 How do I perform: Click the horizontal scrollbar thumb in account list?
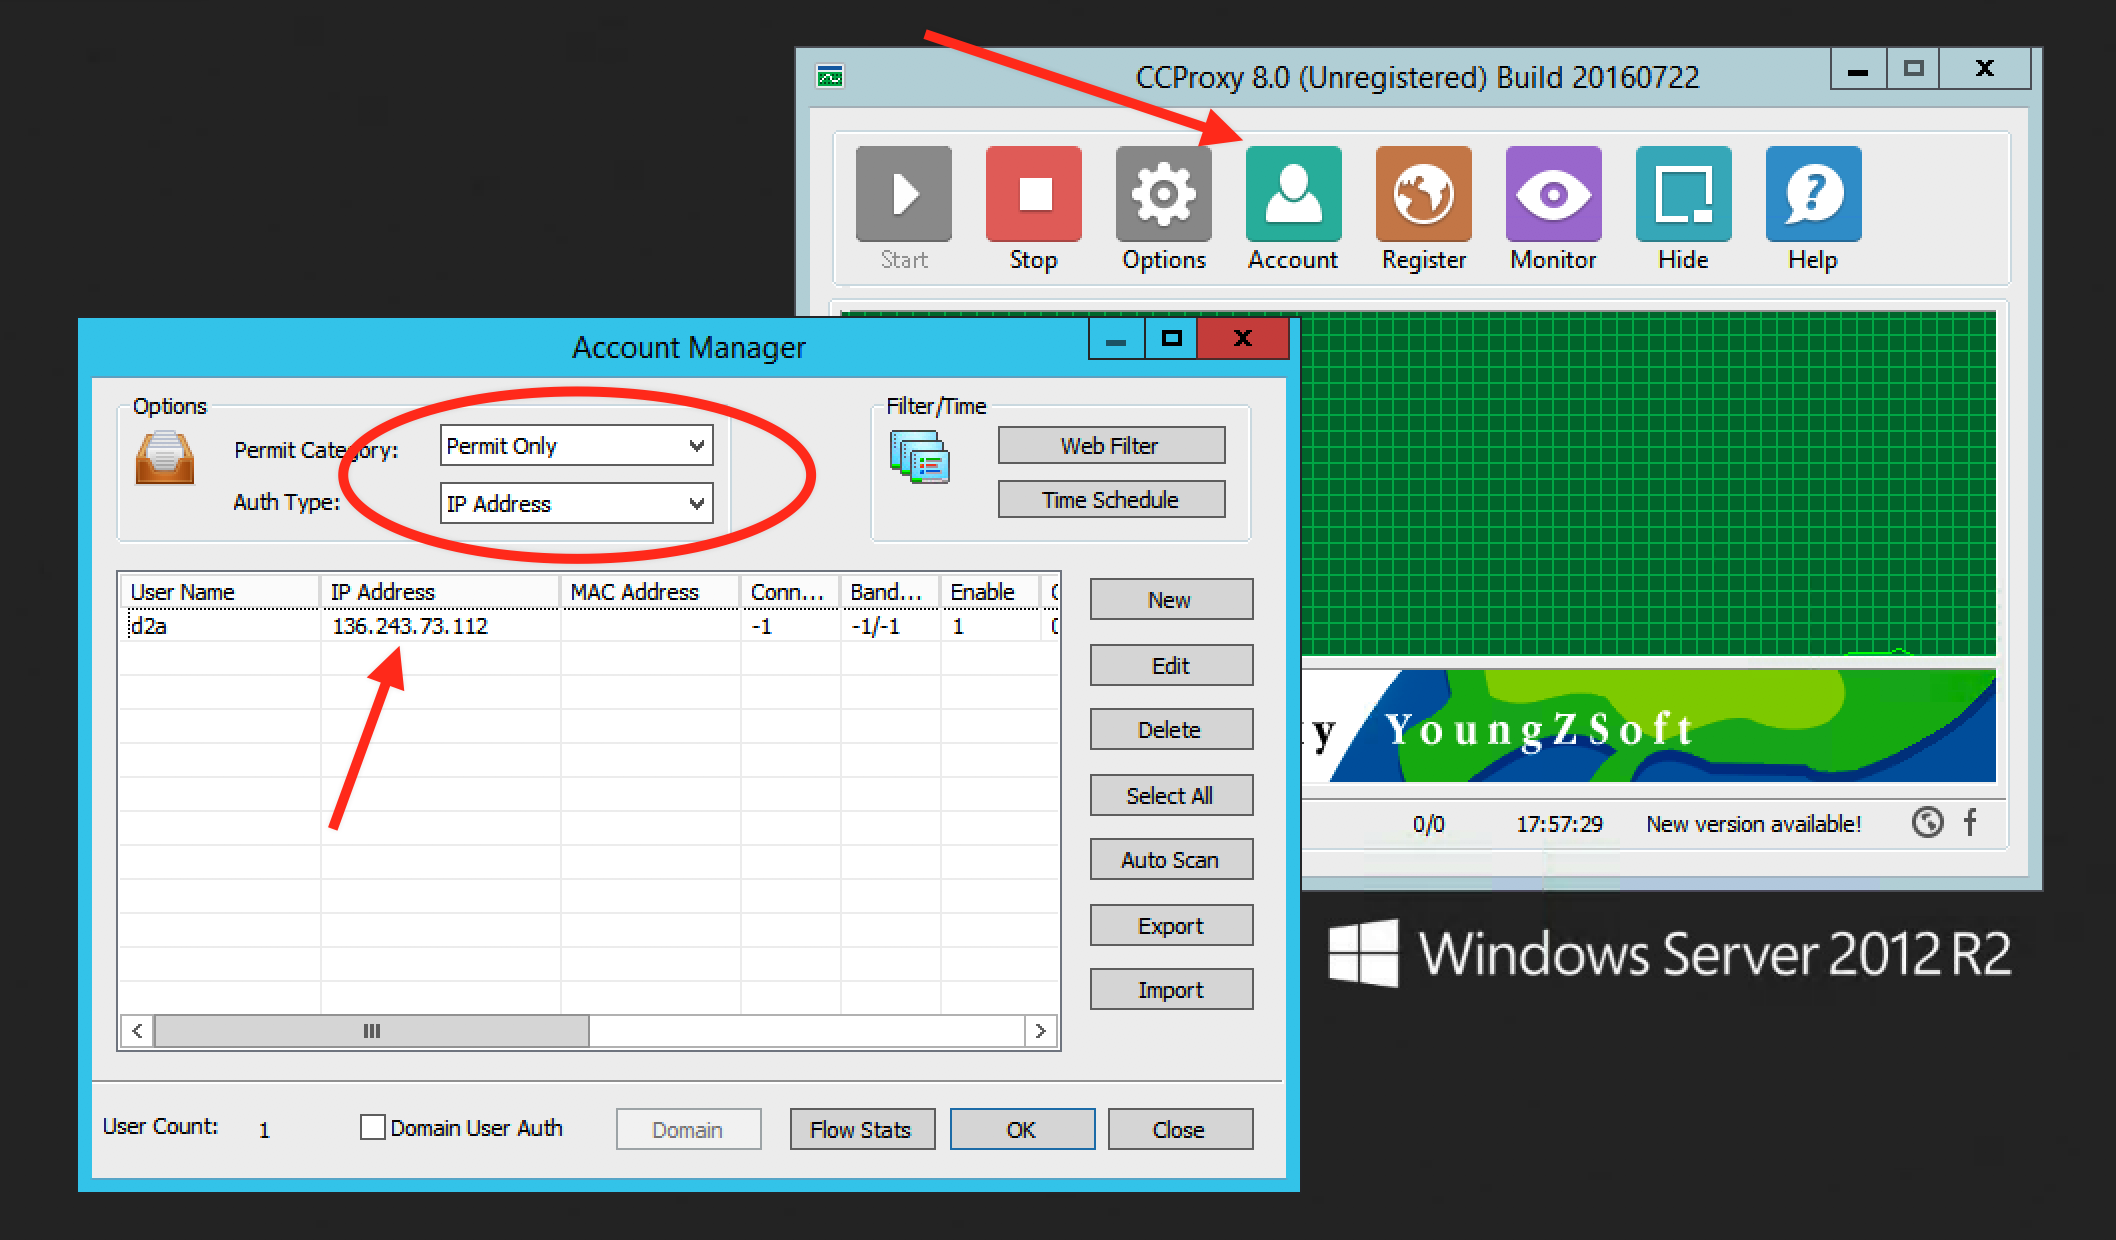pyautogui.click(x=372, y=1031)
